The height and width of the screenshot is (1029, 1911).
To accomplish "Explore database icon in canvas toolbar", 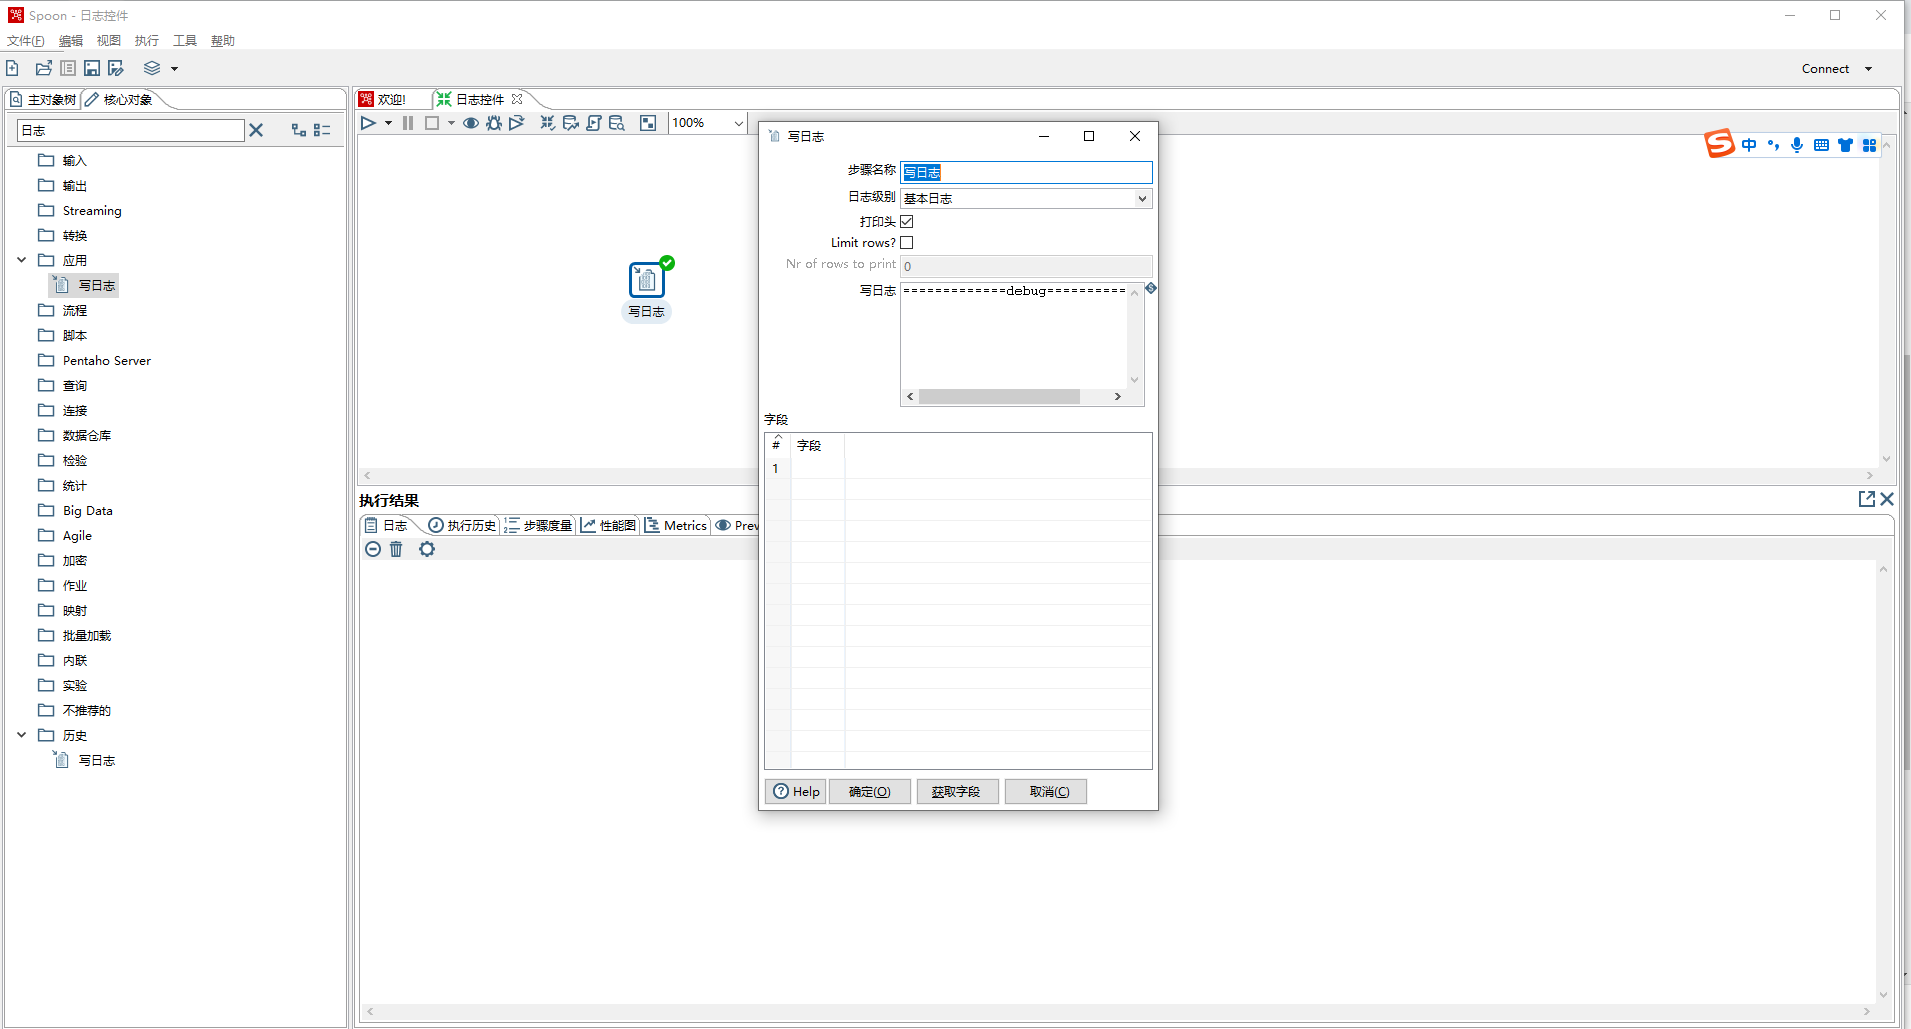I will (x=617, y=123).
